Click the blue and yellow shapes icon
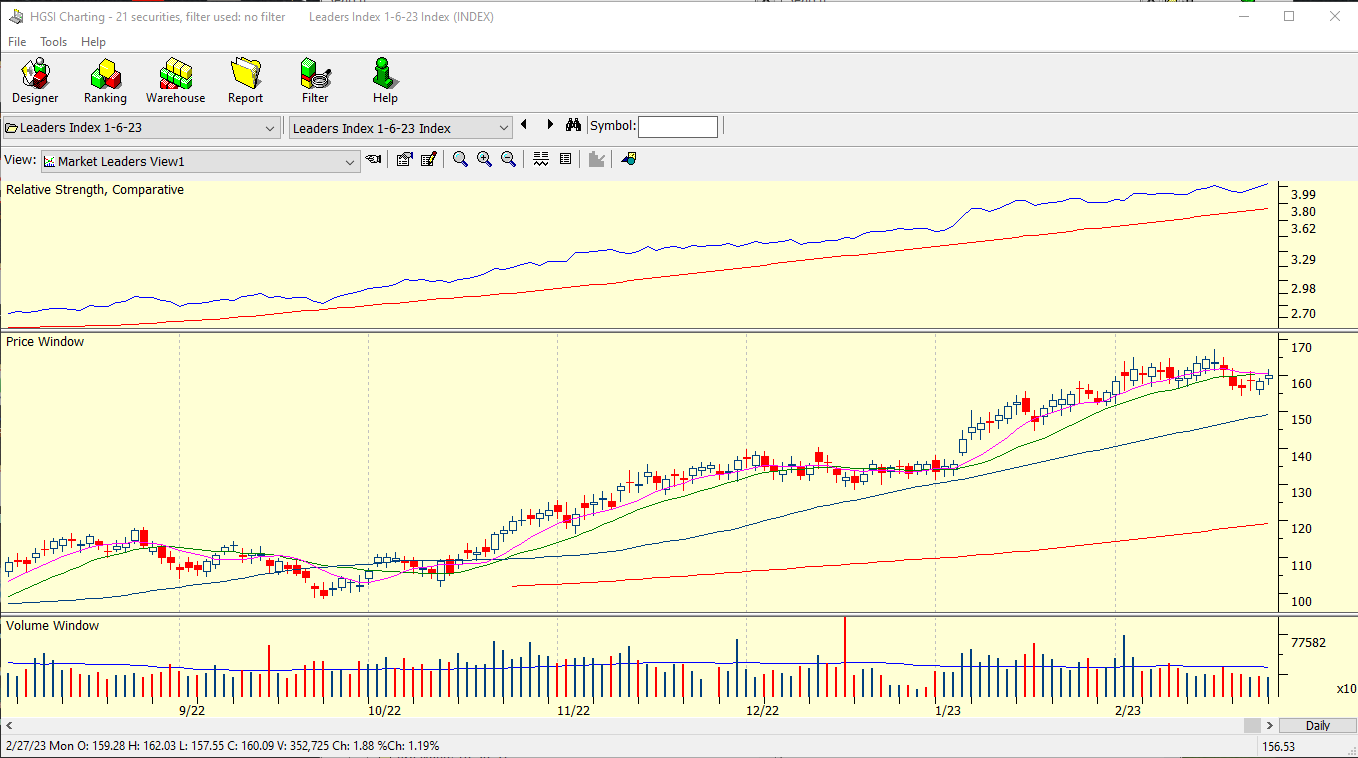Screen dimensions: 1358x758 point(628,159)
